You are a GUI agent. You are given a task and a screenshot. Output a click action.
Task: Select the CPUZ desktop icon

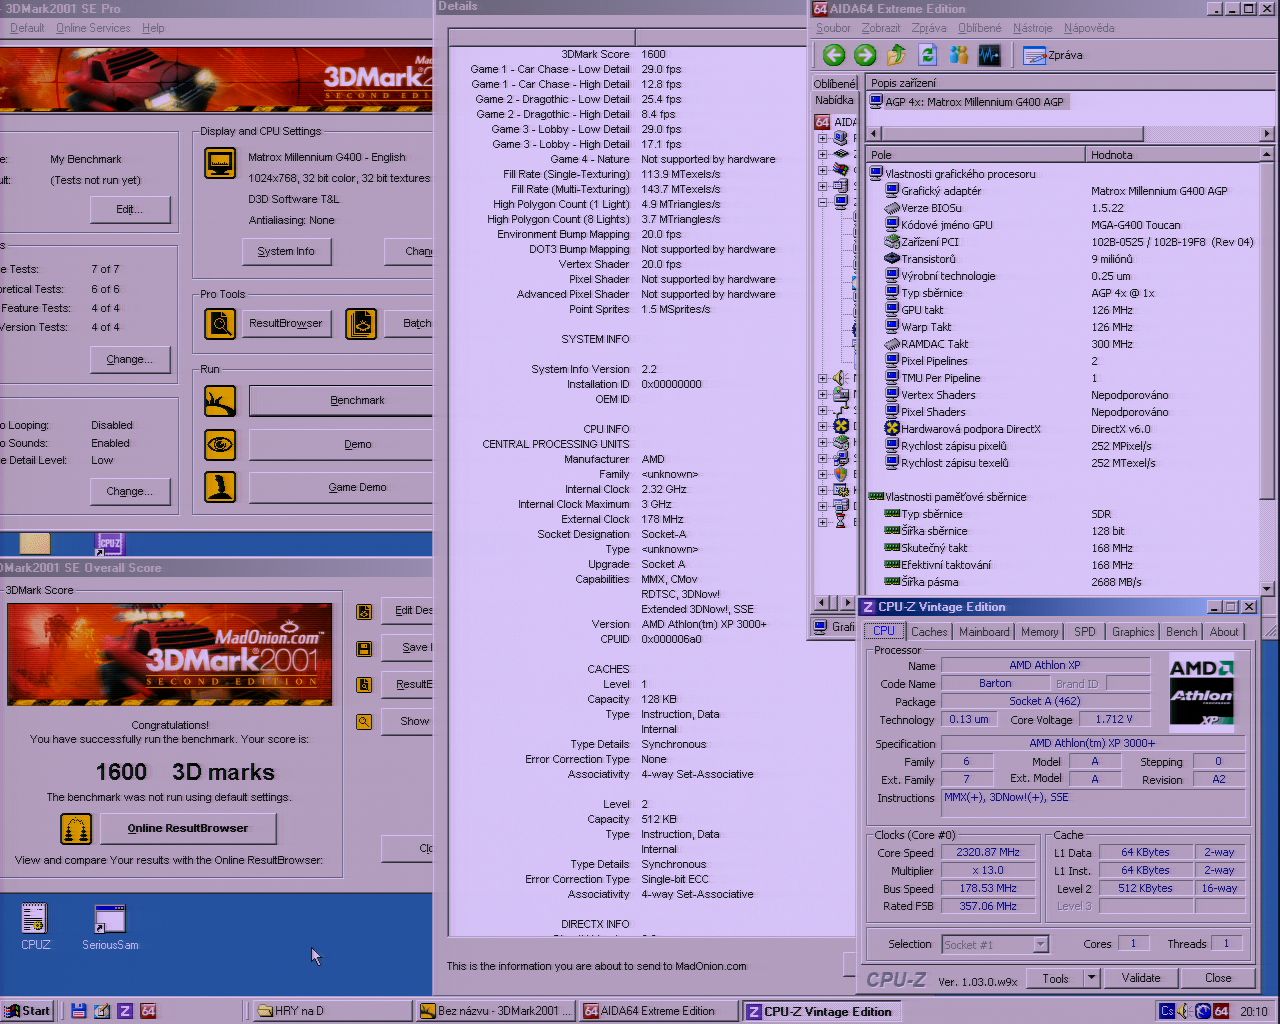point(35,927)
